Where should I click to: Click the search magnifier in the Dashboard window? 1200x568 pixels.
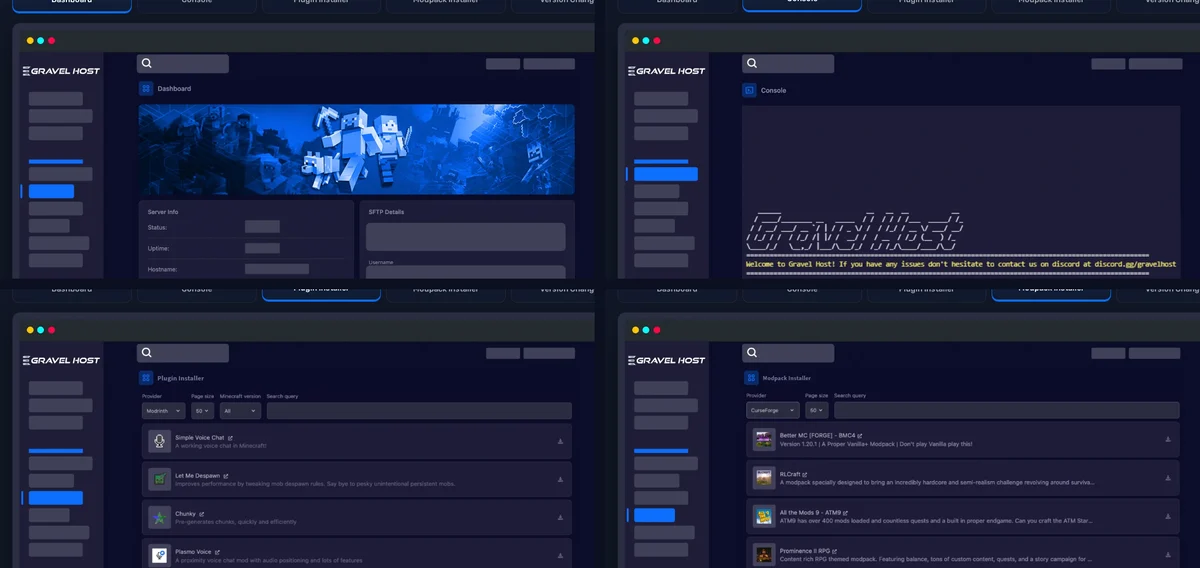[147, 63]
